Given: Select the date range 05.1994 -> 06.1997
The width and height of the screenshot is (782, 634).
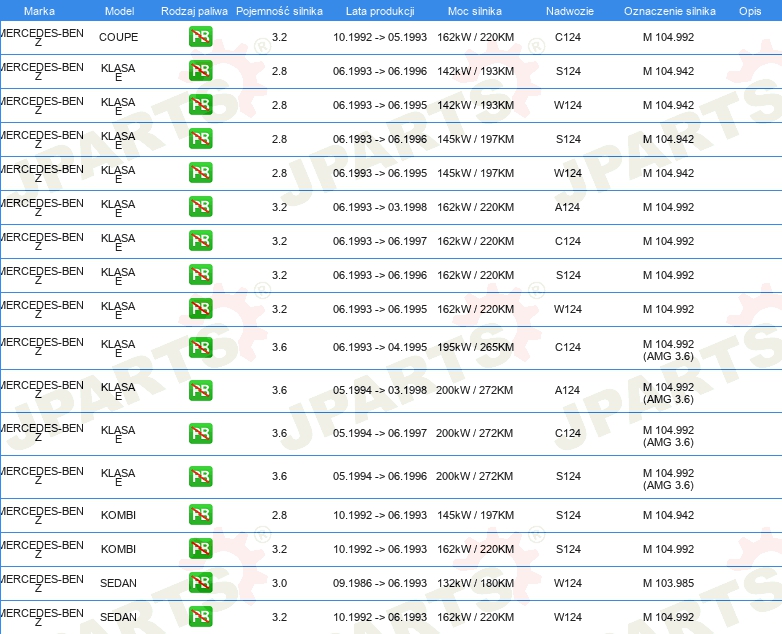Looking at the screenshot, I should point(380,433).
